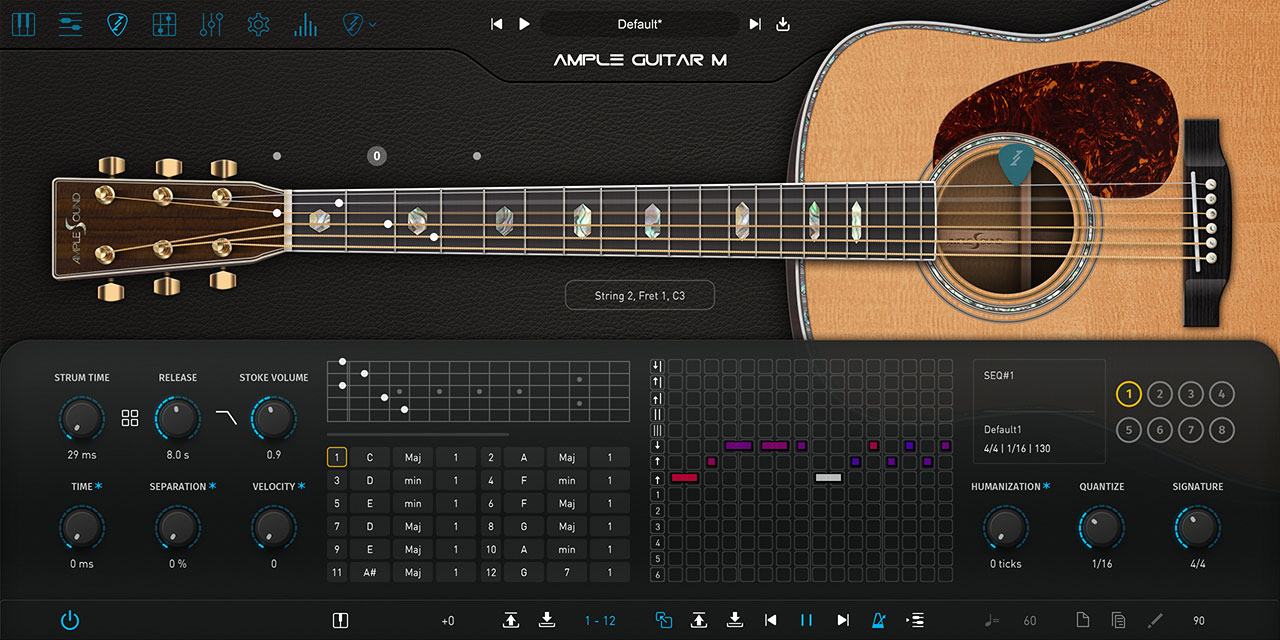1280x640 pixels.
Task: Go to next preset
Action: pos(755,24)
